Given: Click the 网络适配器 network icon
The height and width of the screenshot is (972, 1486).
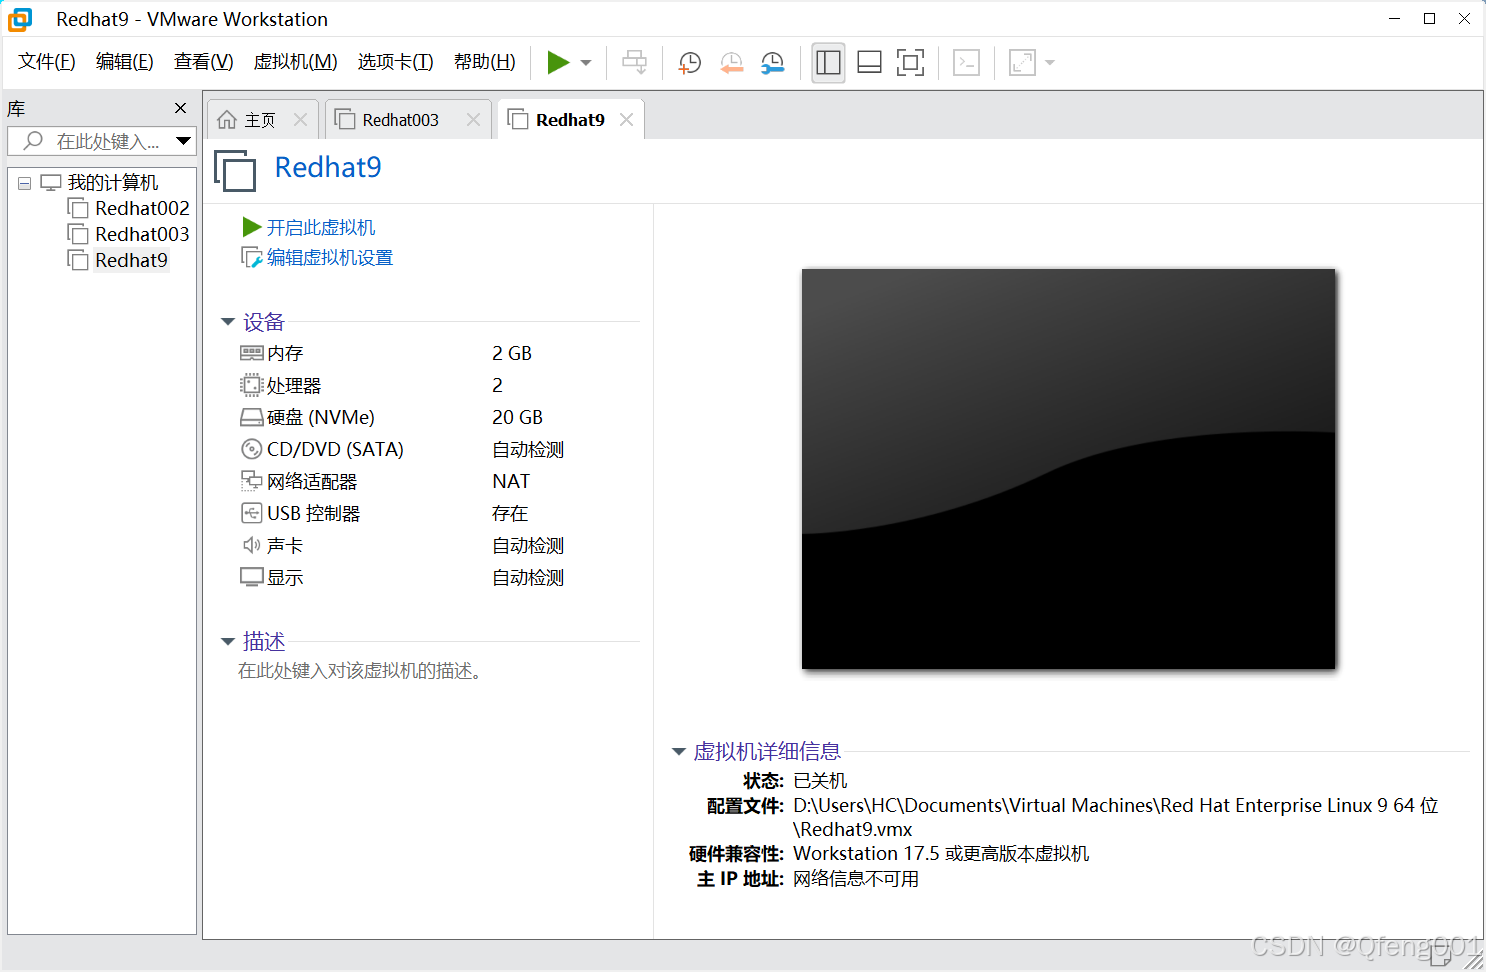Looking at the screenshot, I should 251,481.
